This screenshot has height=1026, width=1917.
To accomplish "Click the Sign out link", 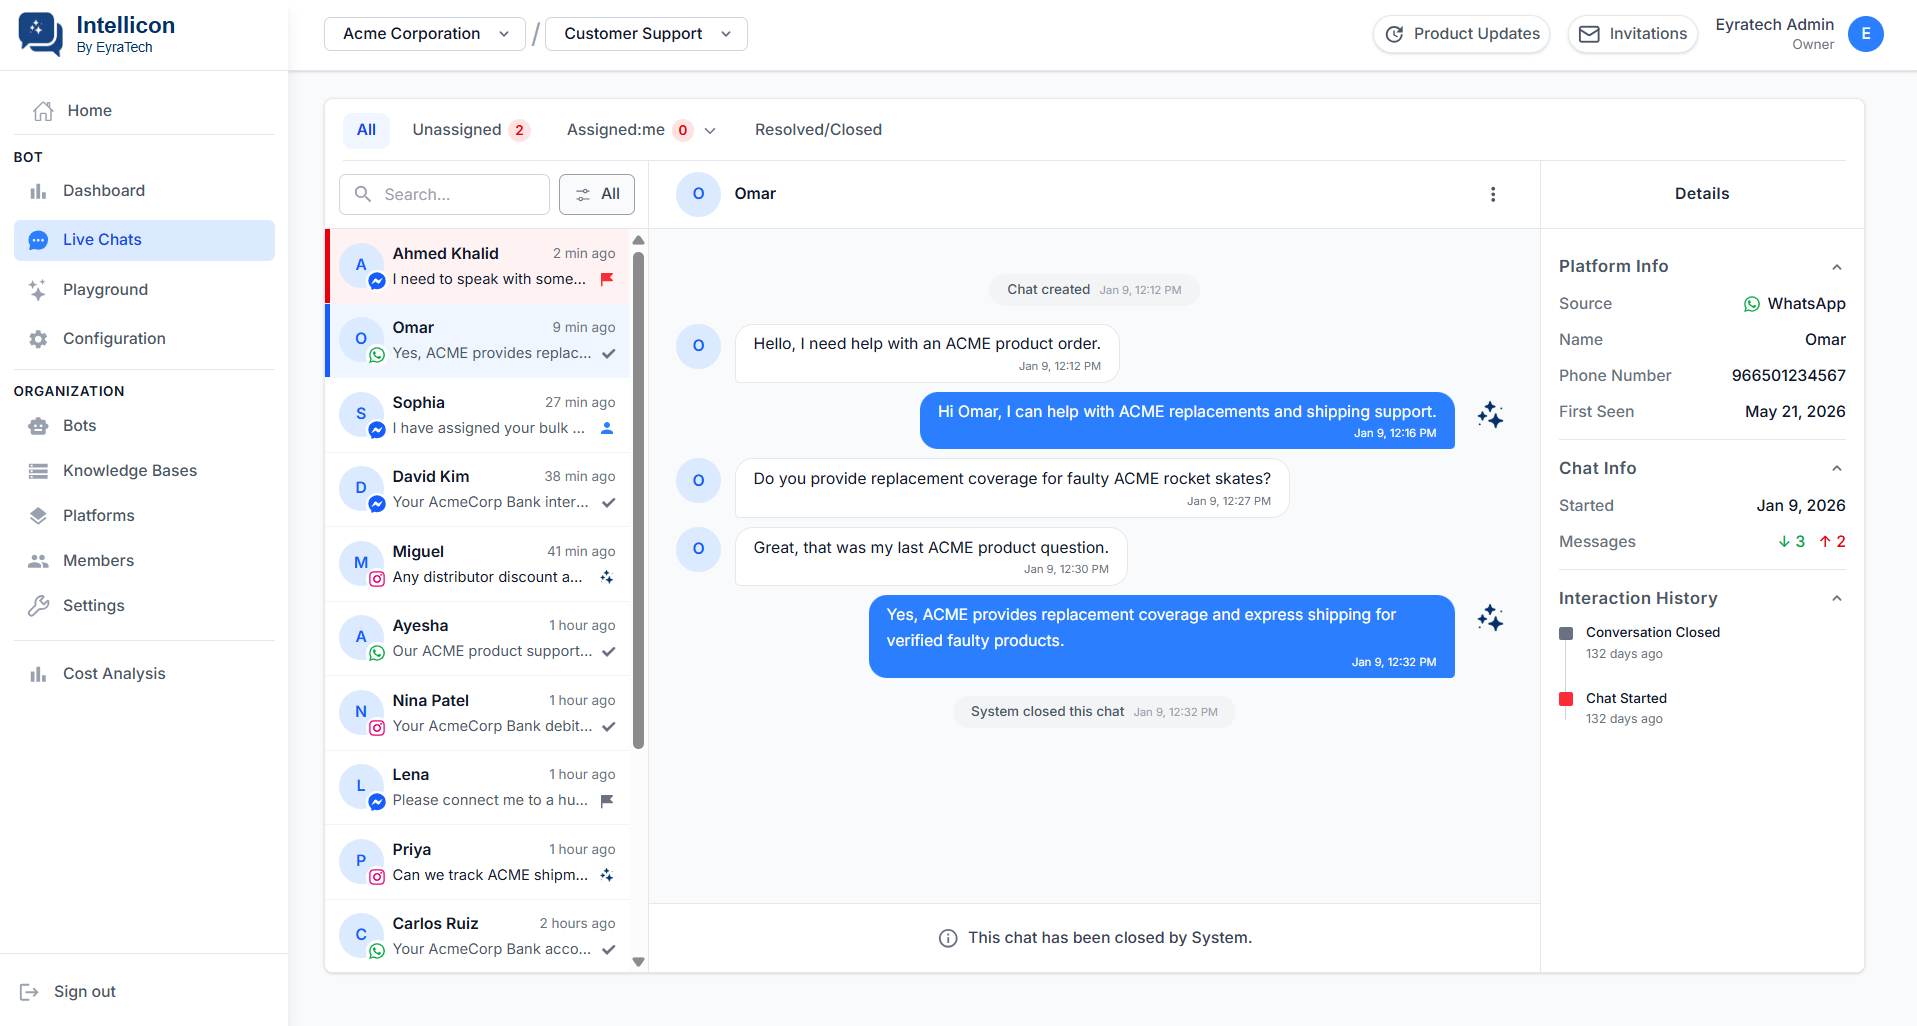I will [68, 992].
